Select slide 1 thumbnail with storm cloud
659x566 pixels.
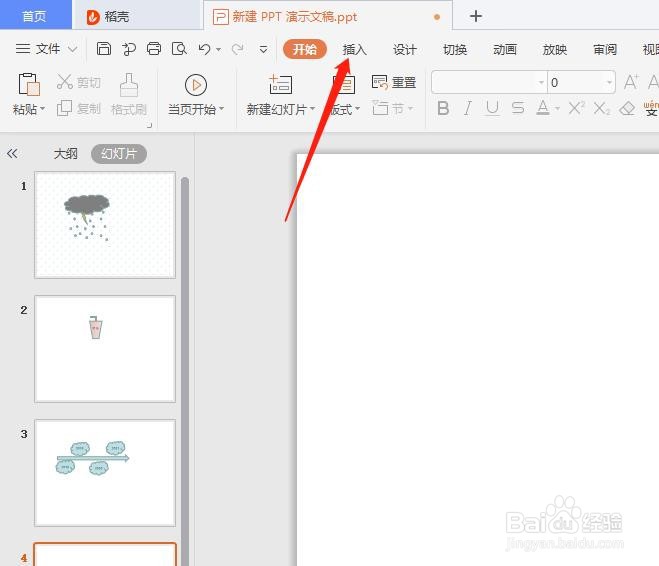pos(105,225)
